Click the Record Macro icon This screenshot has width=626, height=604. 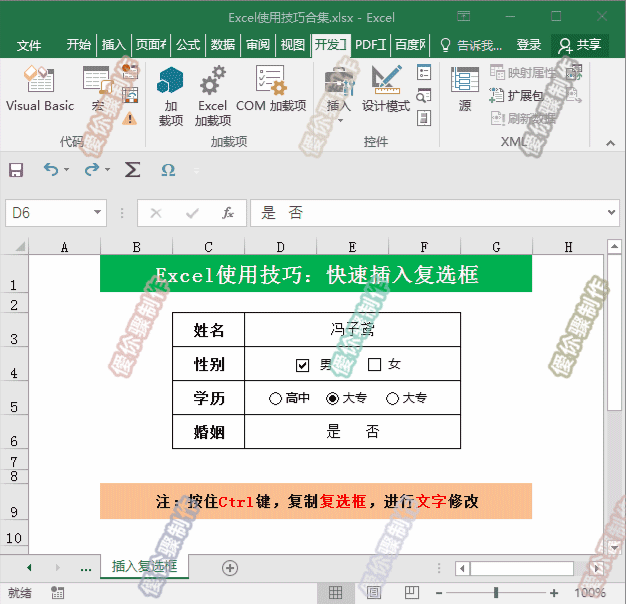coord(130,72)
